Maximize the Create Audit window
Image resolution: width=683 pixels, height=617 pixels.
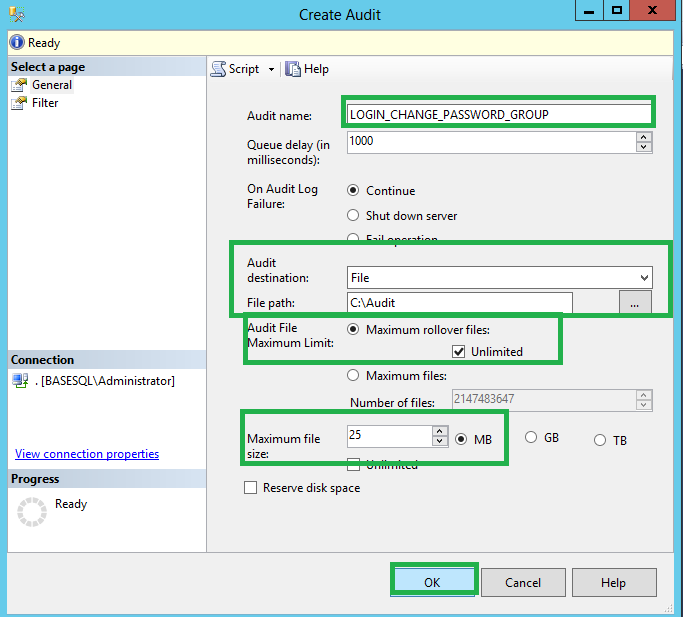pyautogui.click(x=616, y=10)
